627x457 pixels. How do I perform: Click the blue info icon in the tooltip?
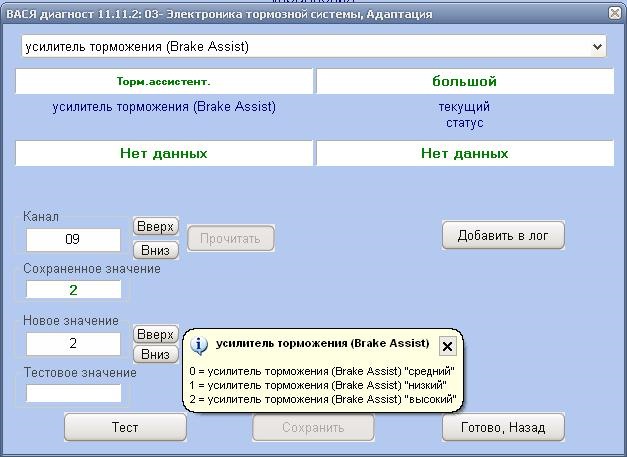(x=199, y=345)
